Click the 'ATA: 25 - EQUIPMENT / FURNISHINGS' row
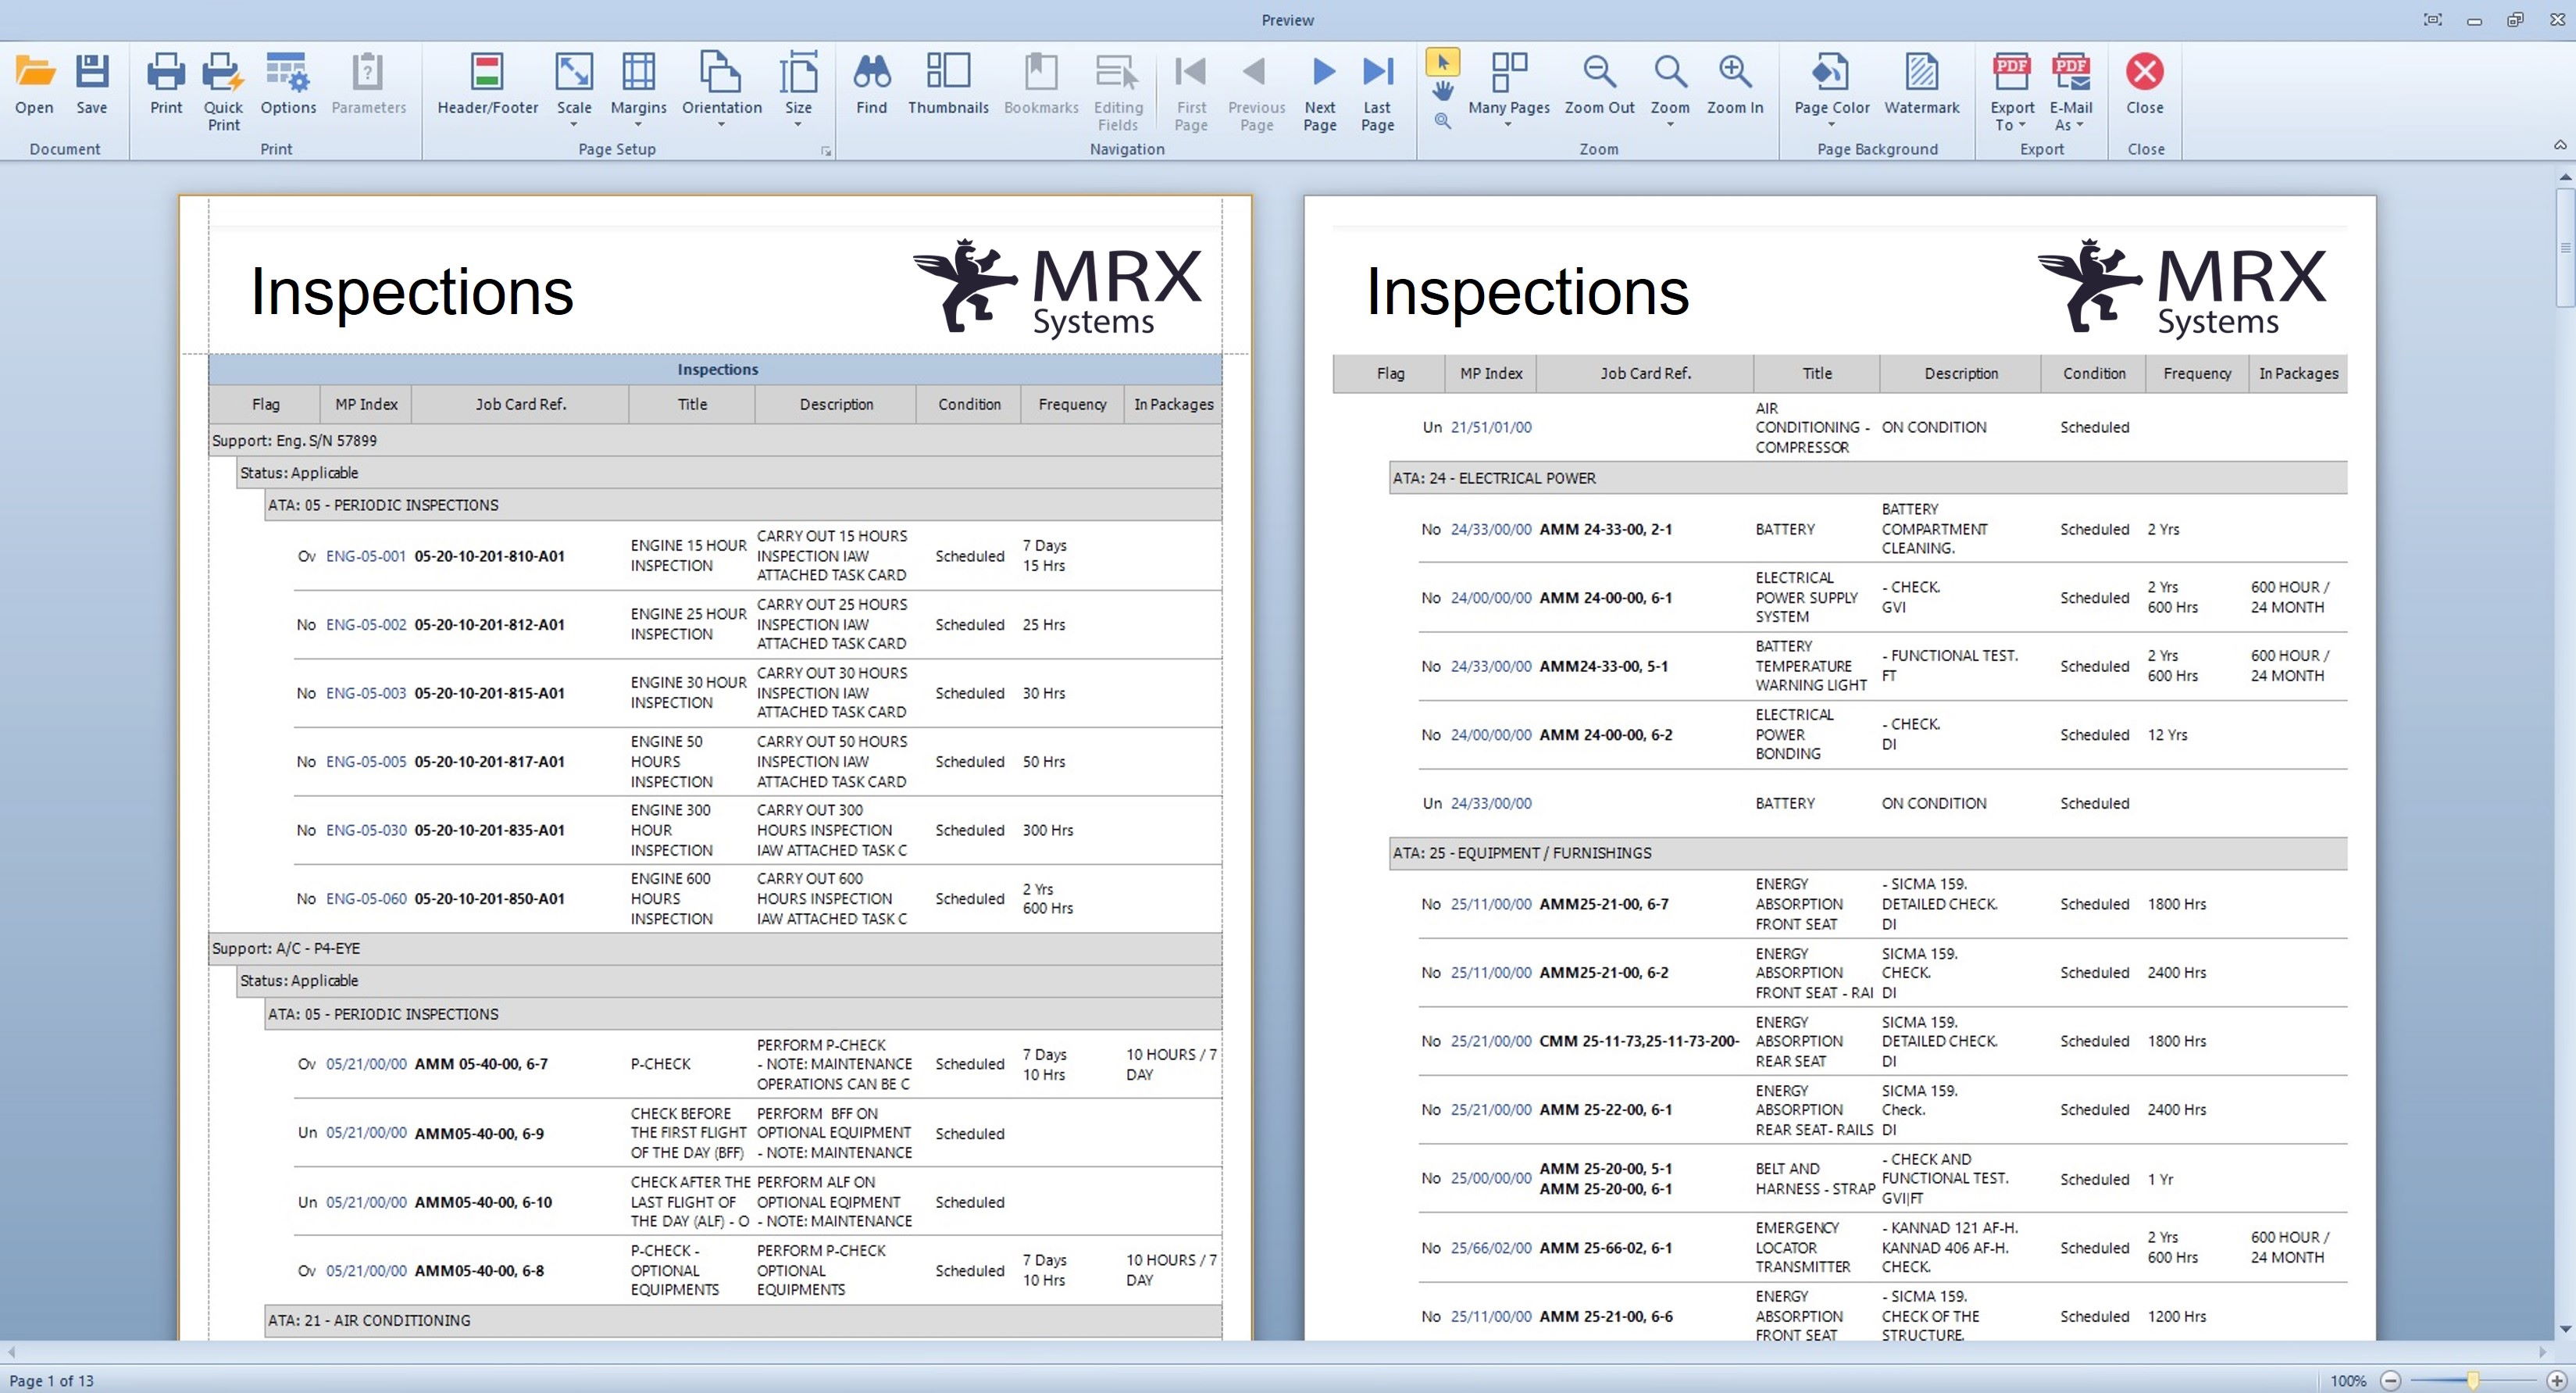This screenshot has height=1393, width=2576. pos(1867,853)
